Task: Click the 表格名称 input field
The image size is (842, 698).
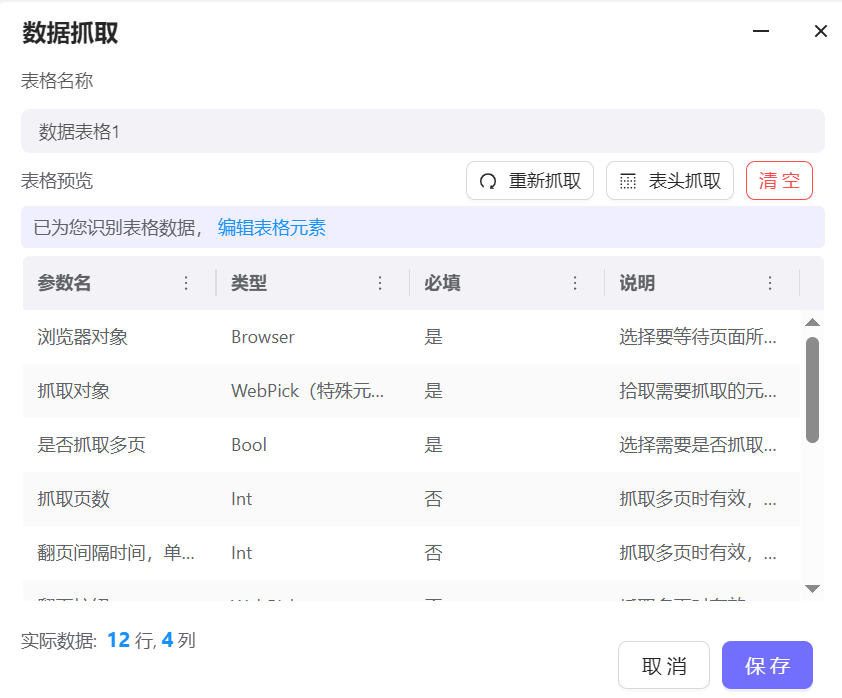Action: click(x=422, y=131)
